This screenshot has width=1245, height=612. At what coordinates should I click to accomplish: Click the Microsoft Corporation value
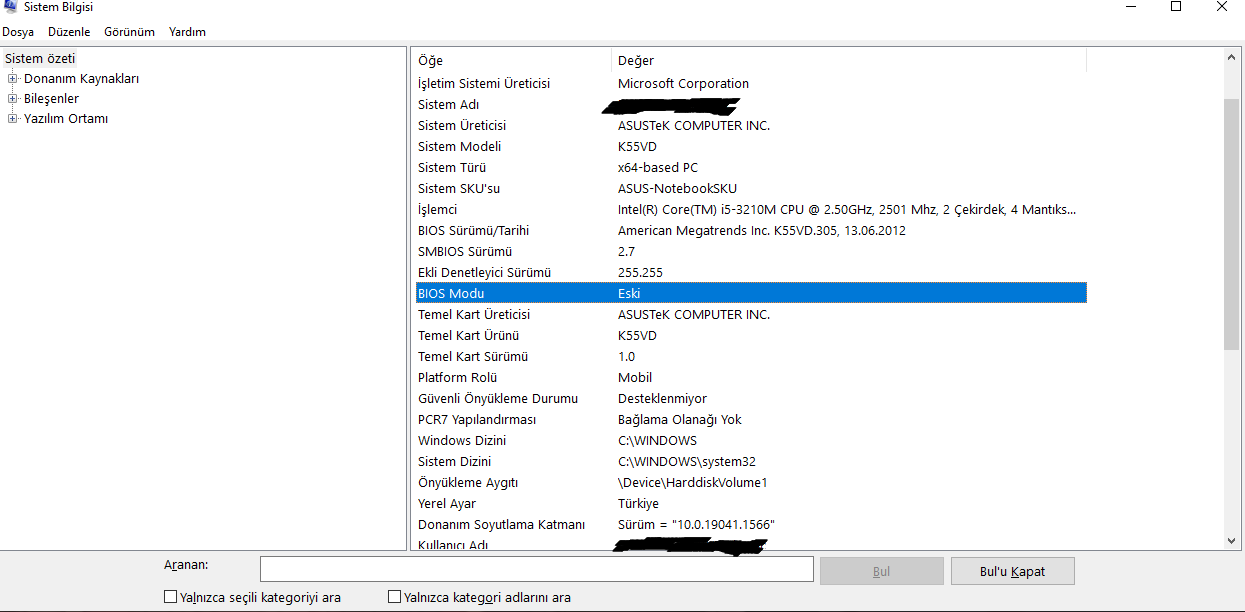point(683,83)
